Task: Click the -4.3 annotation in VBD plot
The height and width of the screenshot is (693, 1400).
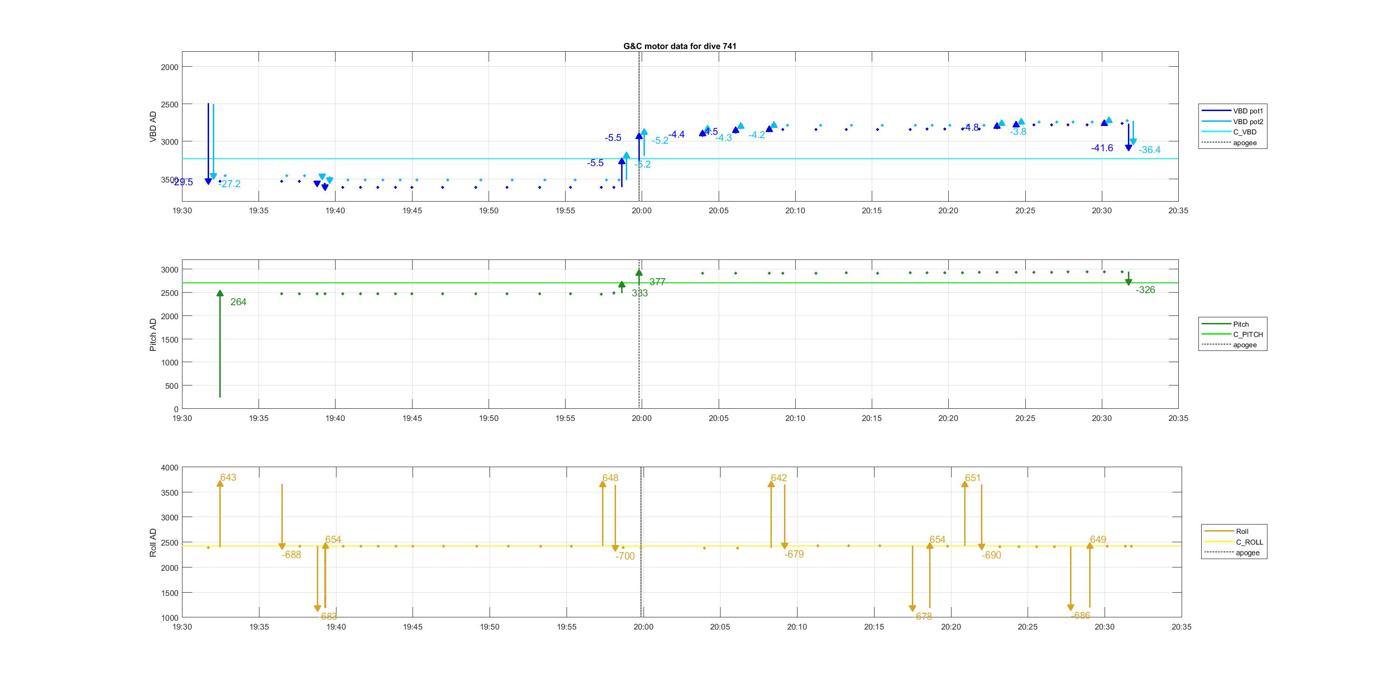Action: pos(724,138)
